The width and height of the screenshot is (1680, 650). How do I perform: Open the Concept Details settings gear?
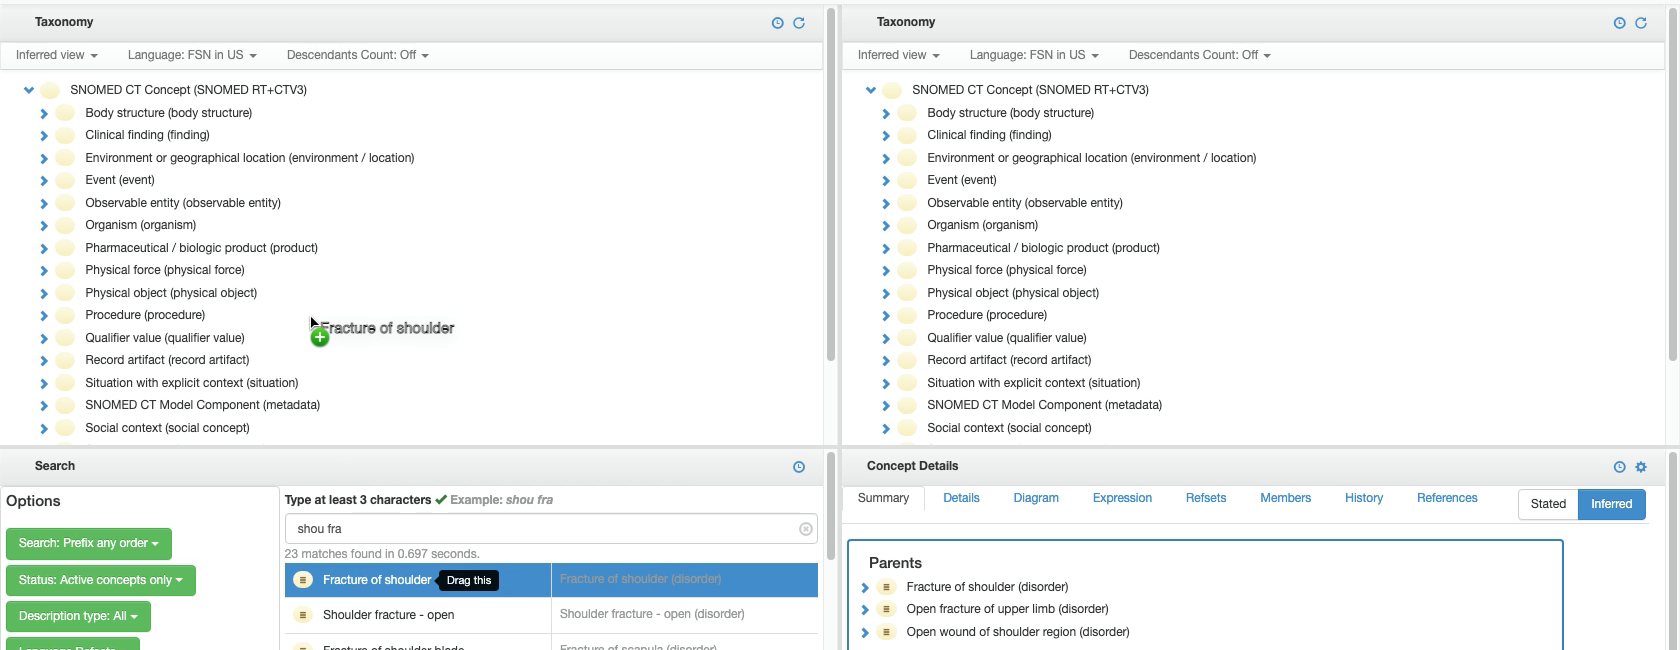pyautogui.click(x=1641, y=467)
